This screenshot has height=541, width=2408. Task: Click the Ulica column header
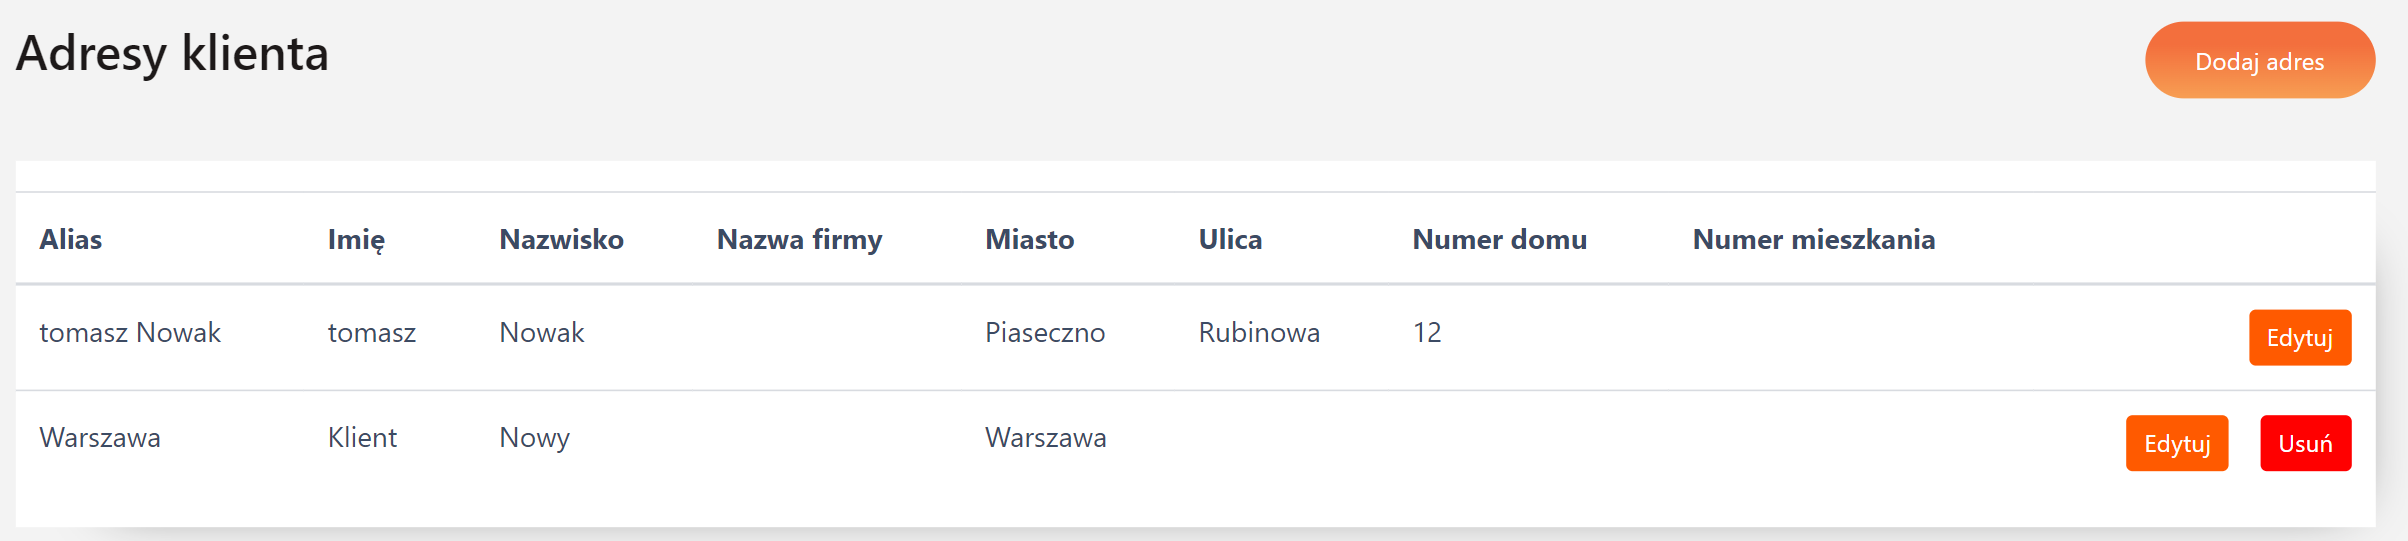1230,240
